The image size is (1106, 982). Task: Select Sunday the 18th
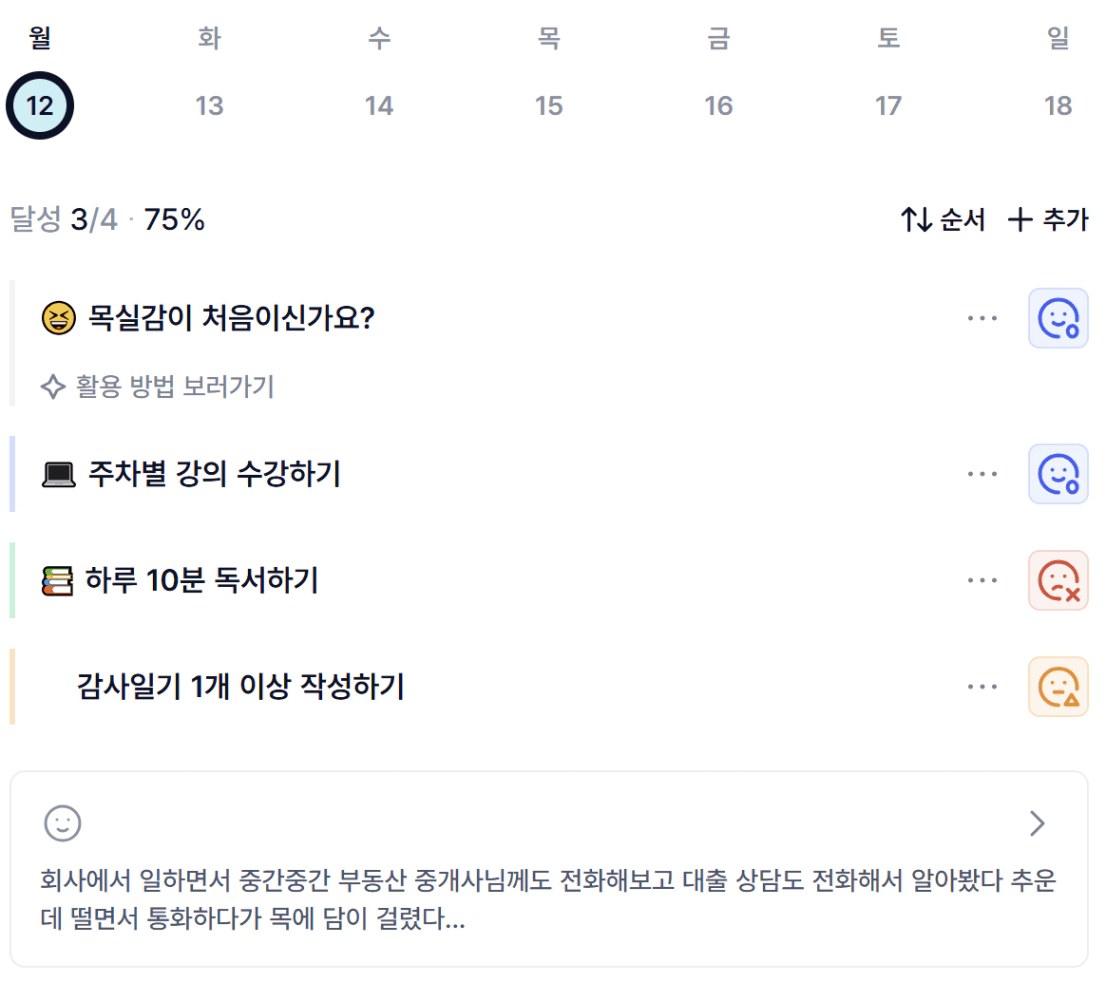tap(1058, 105)
